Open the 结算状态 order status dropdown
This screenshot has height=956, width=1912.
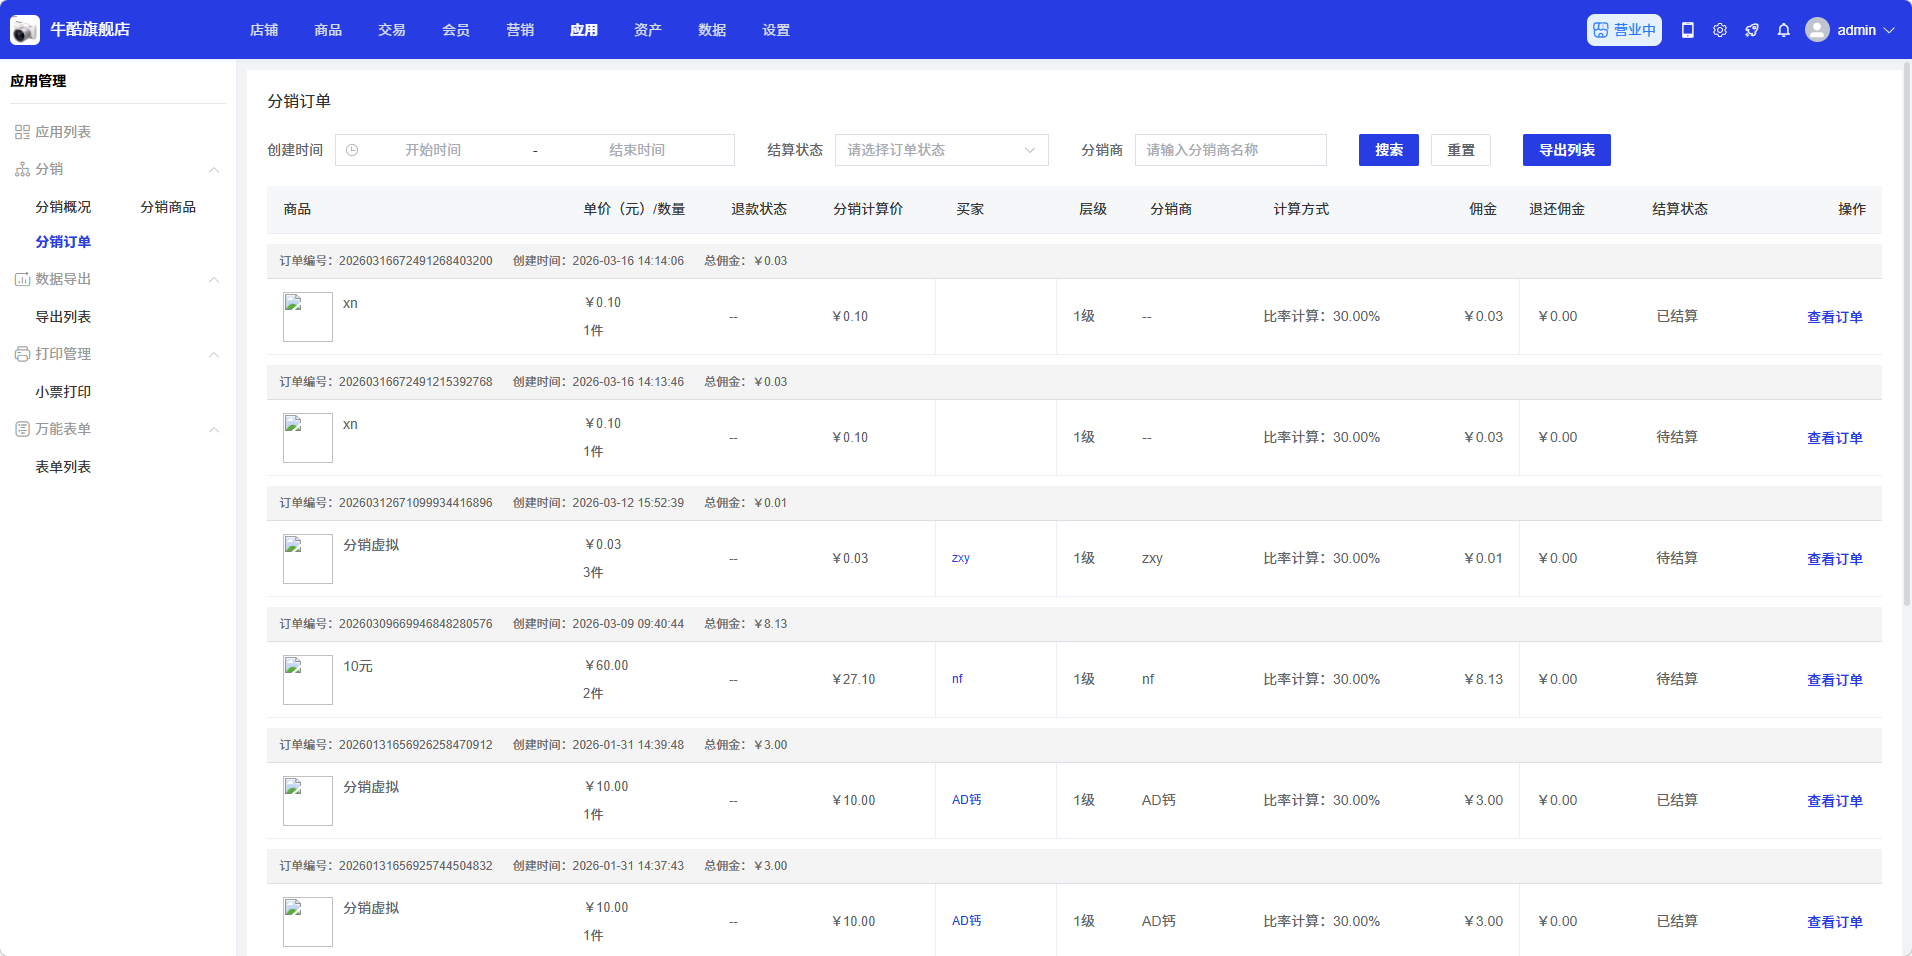point(941,150)
